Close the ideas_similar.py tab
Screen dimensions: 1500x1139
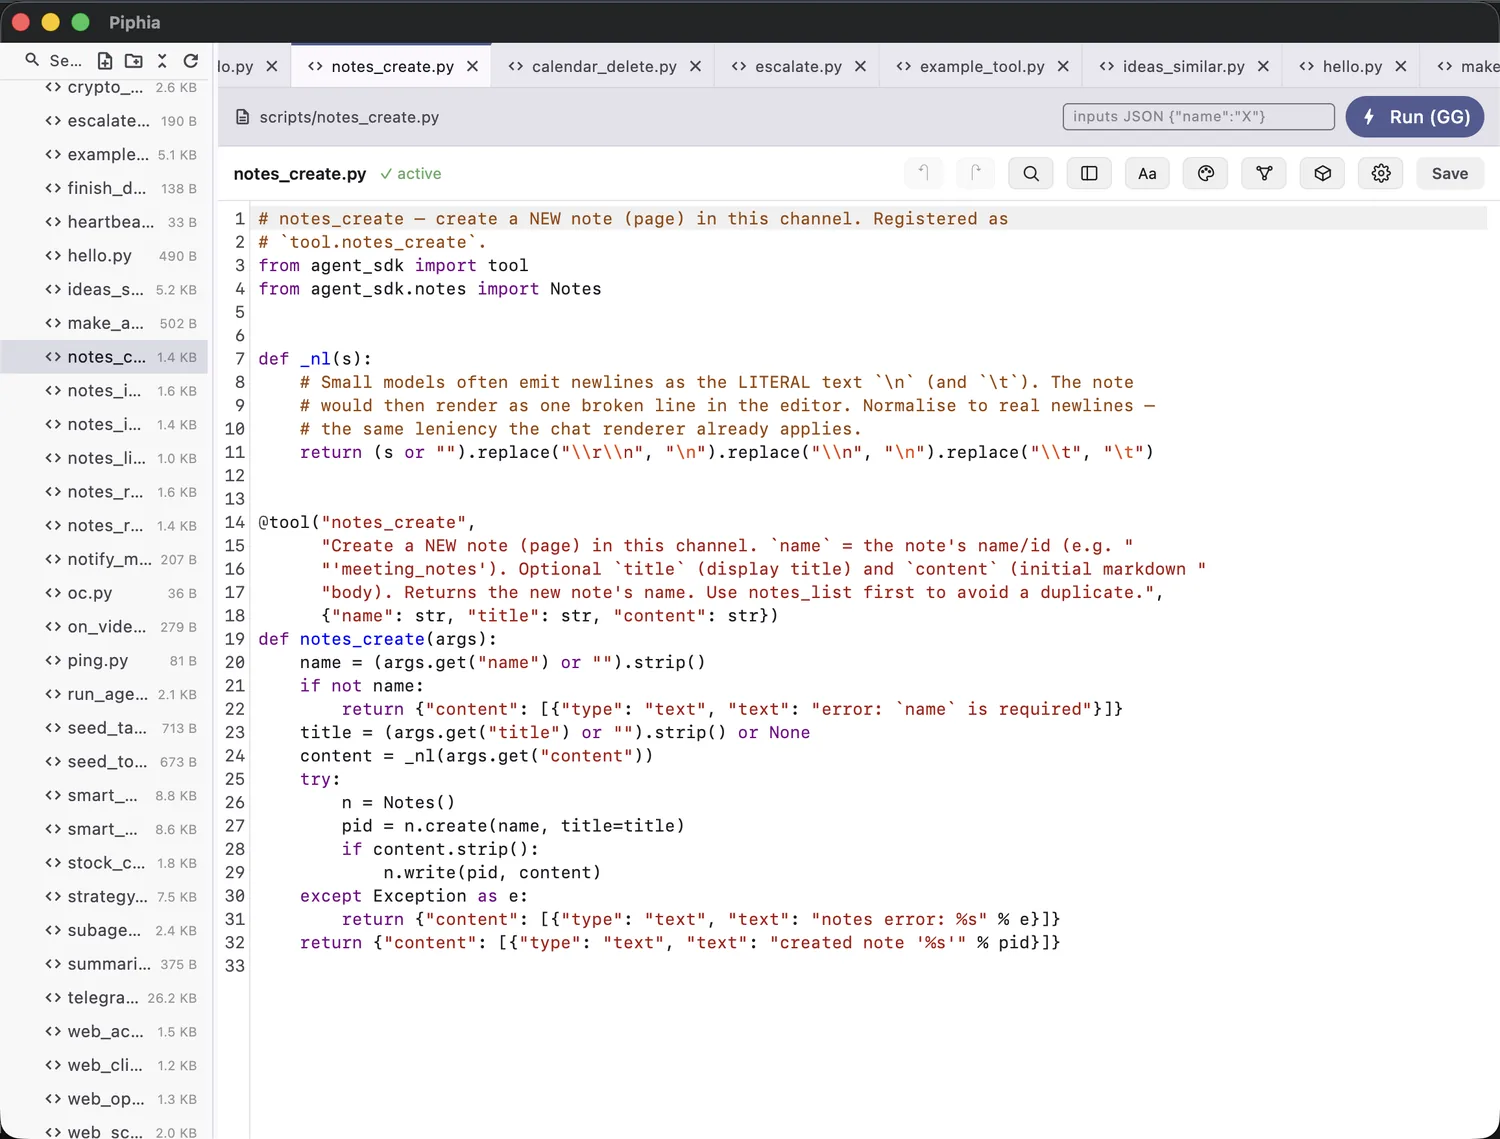point(1263,66)
